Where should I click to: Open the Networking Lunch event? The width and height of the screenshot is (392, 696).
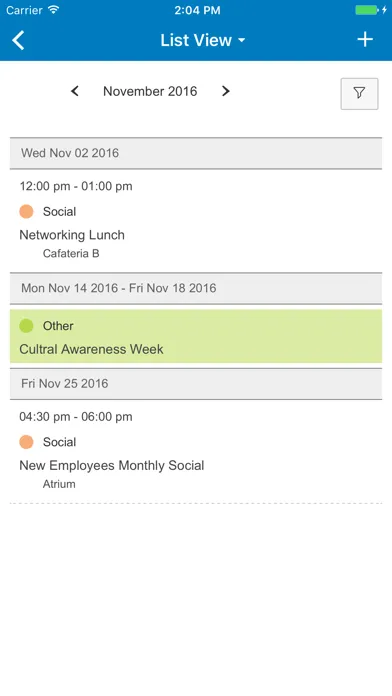point(196,221)
